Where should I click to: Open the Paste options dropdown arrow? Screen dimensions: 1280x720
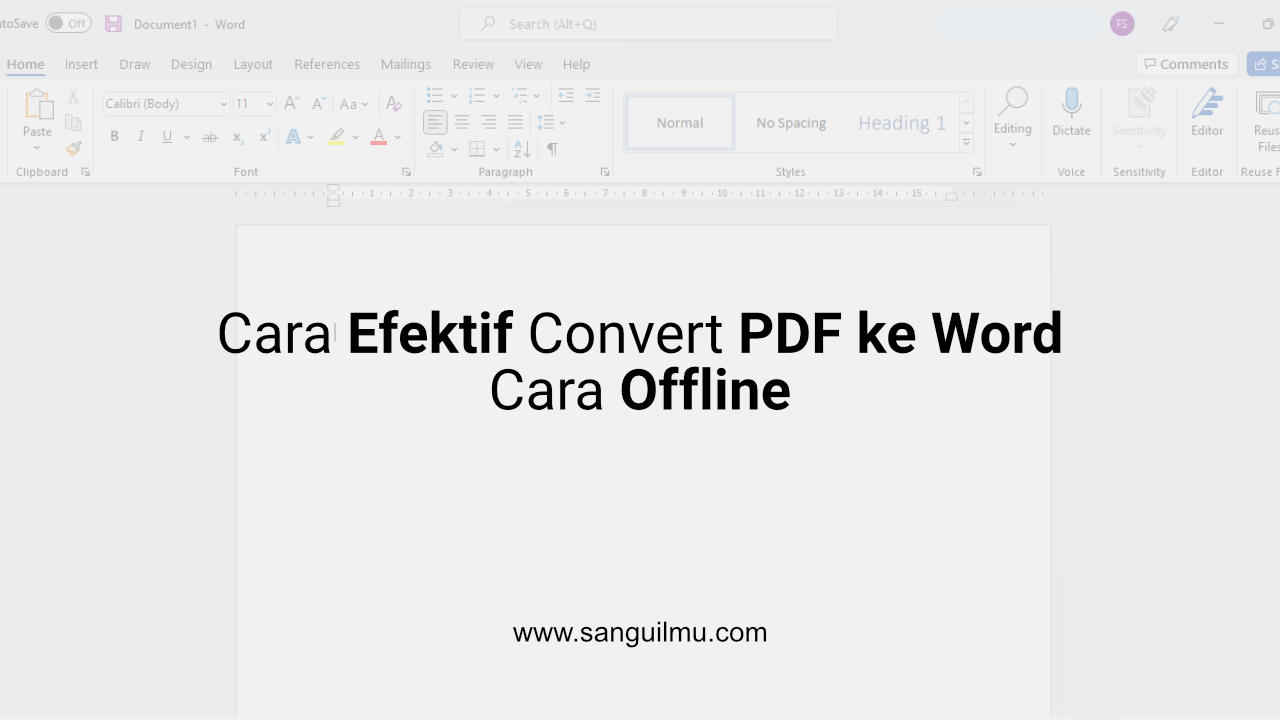[x=37, y=147]
